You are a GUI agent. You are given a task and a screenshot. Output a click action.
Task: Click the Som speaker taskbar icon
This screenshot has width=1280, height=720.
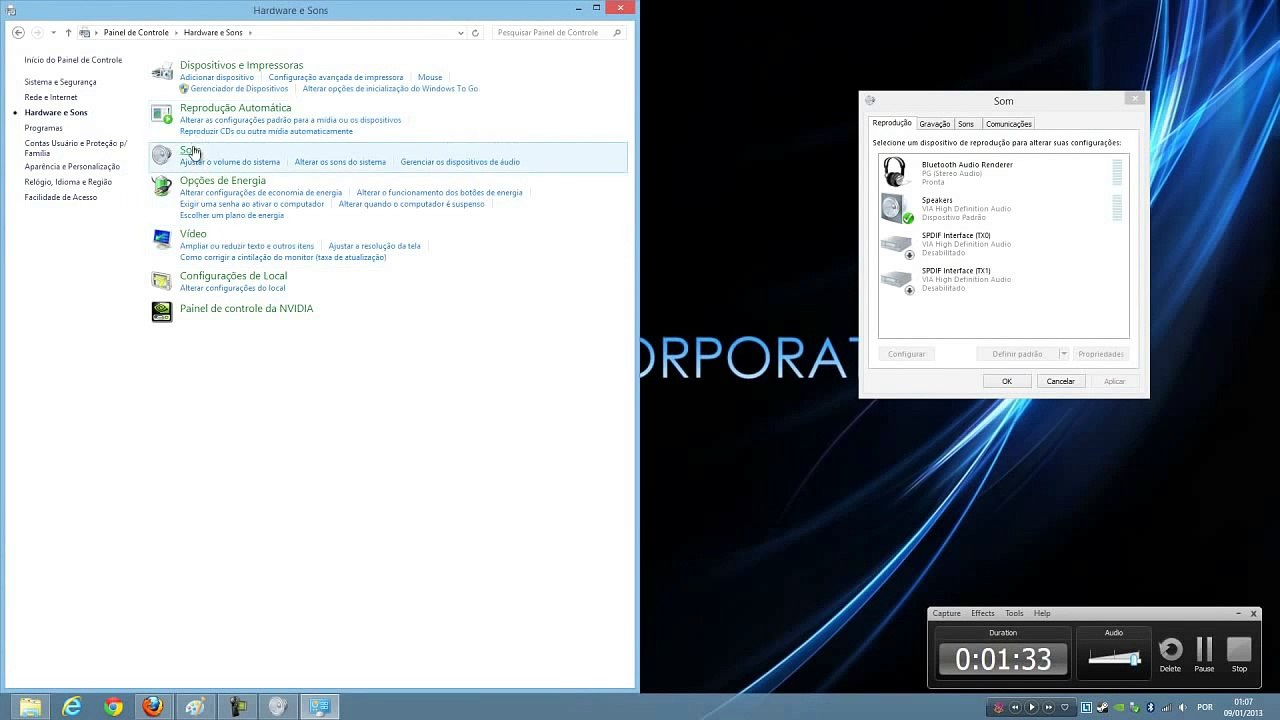[x=278, y=707]
